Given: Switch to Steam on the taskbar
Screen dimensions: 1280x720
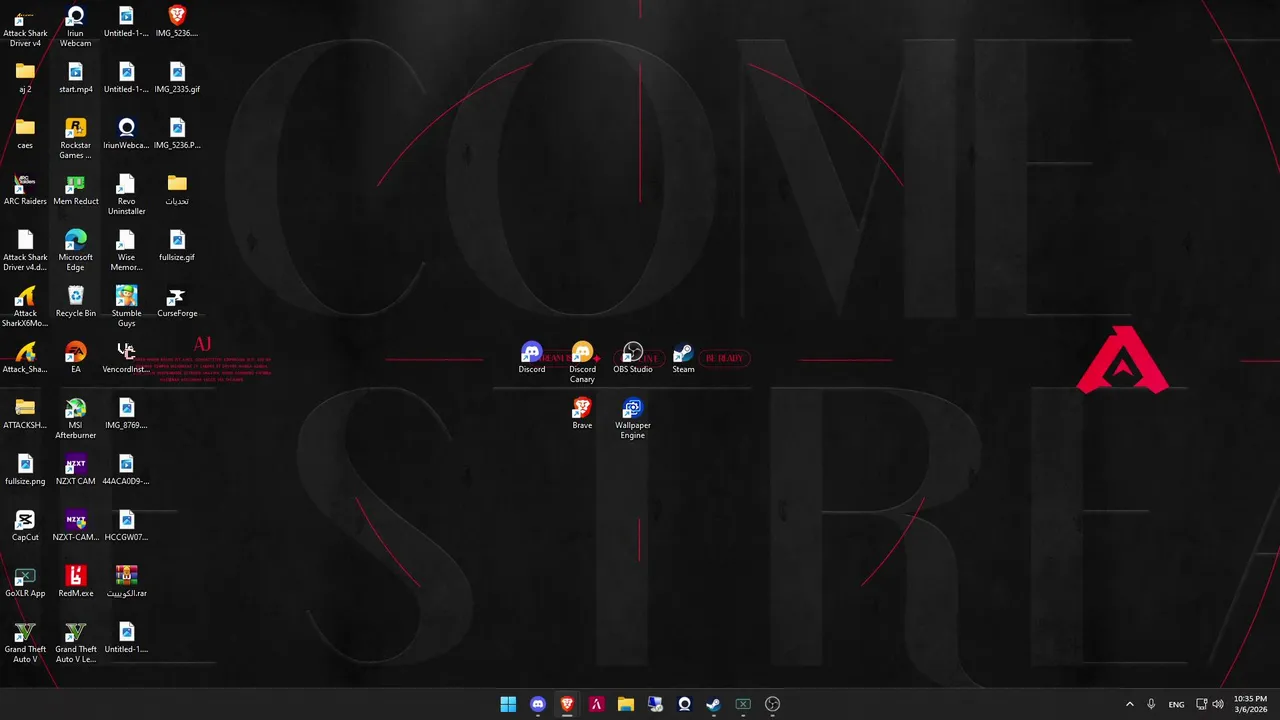Looking at the screenshot, I should tap(714, 704).
